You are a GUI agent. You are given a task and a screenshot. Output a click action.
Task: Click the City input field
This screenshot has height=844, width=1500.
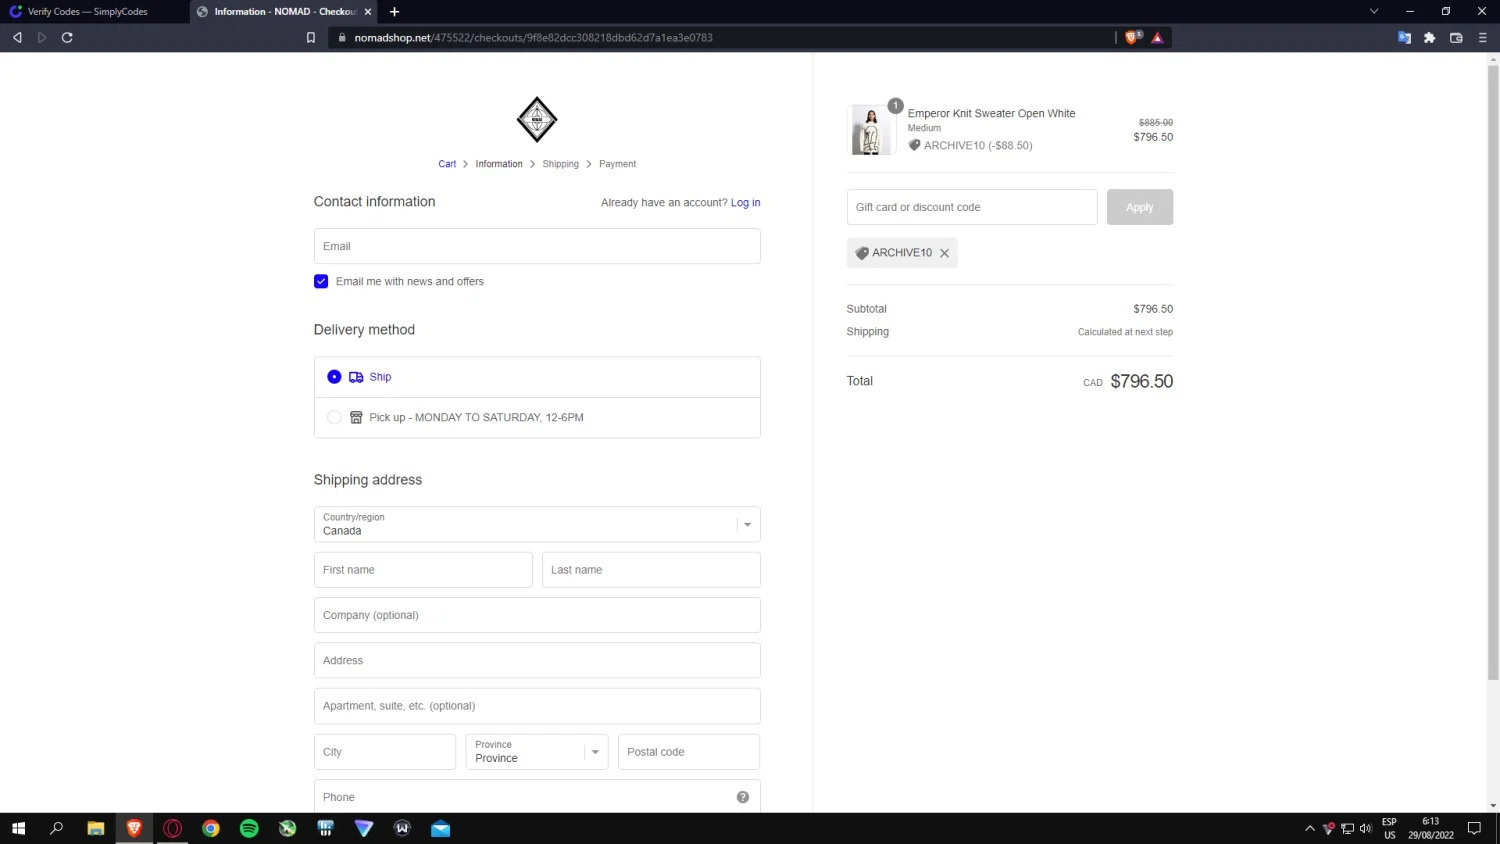[385, 752]
